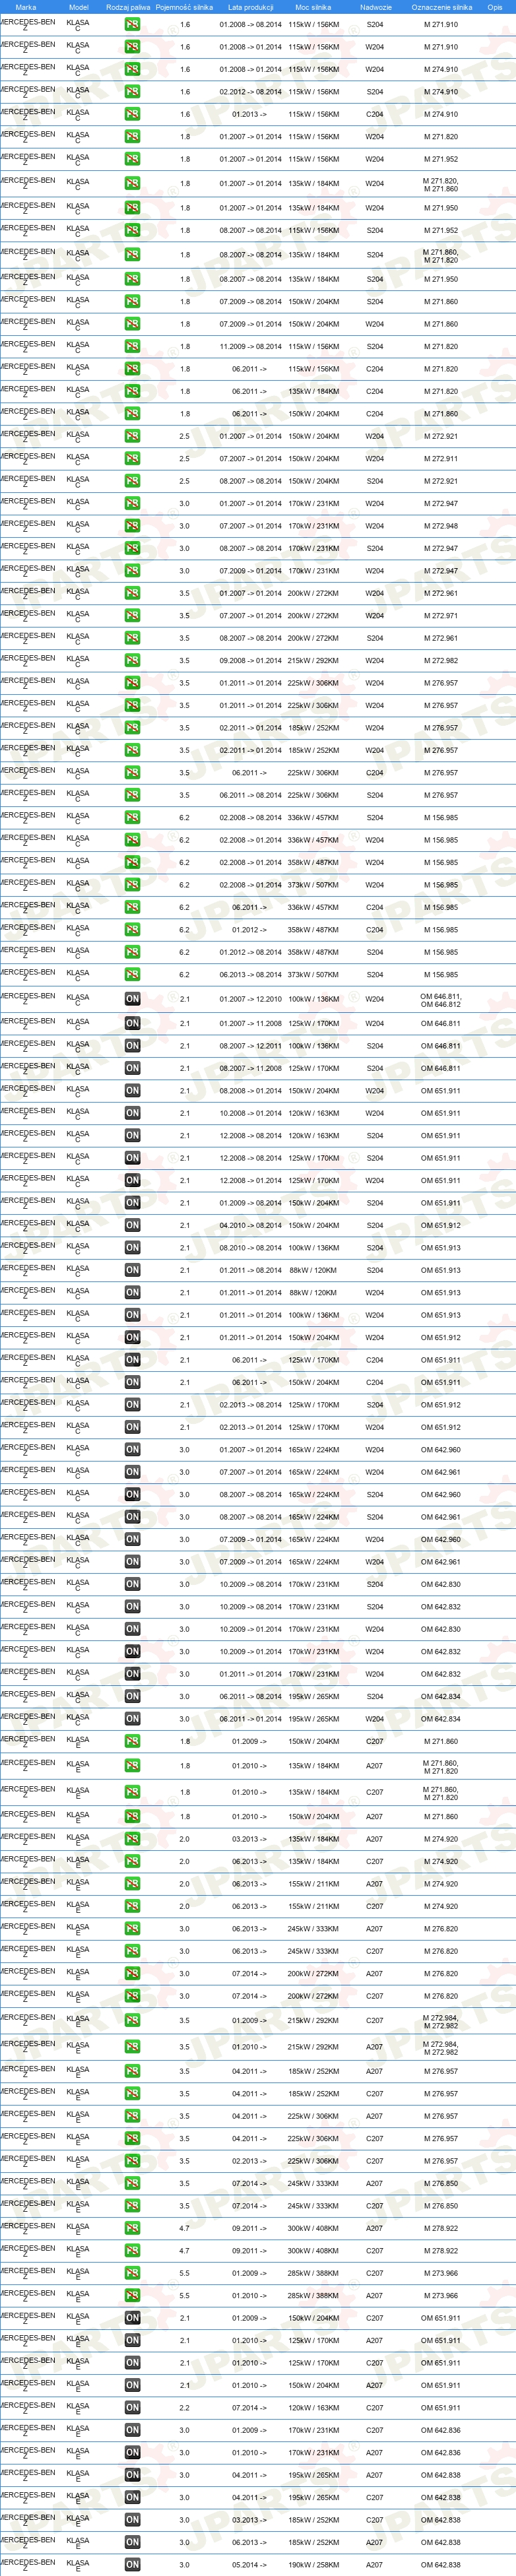Click the Opis column header
Viewport: 516px width, 2576px height.
pyautogui.click(x=495, y=7)
